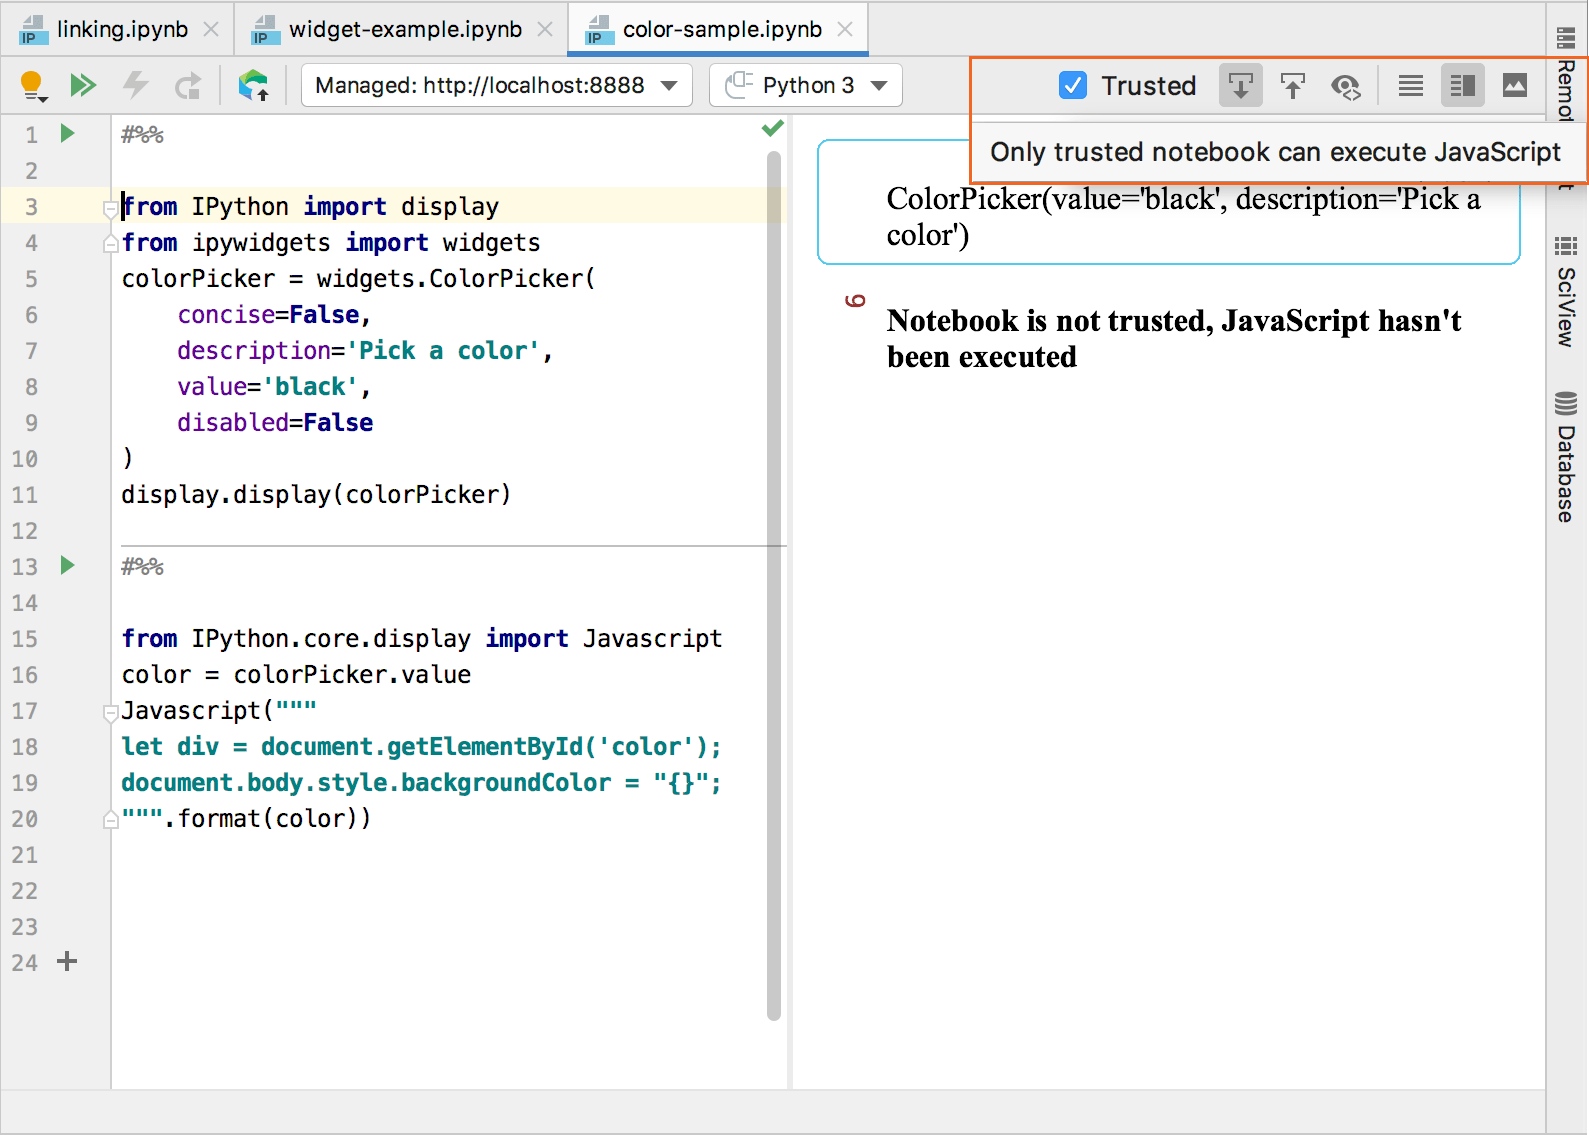The width and height of the screenshot is (1589, 1135).
Task: Click the 'from ipywidgets import widgets' line
Action: tap(331, 242)
